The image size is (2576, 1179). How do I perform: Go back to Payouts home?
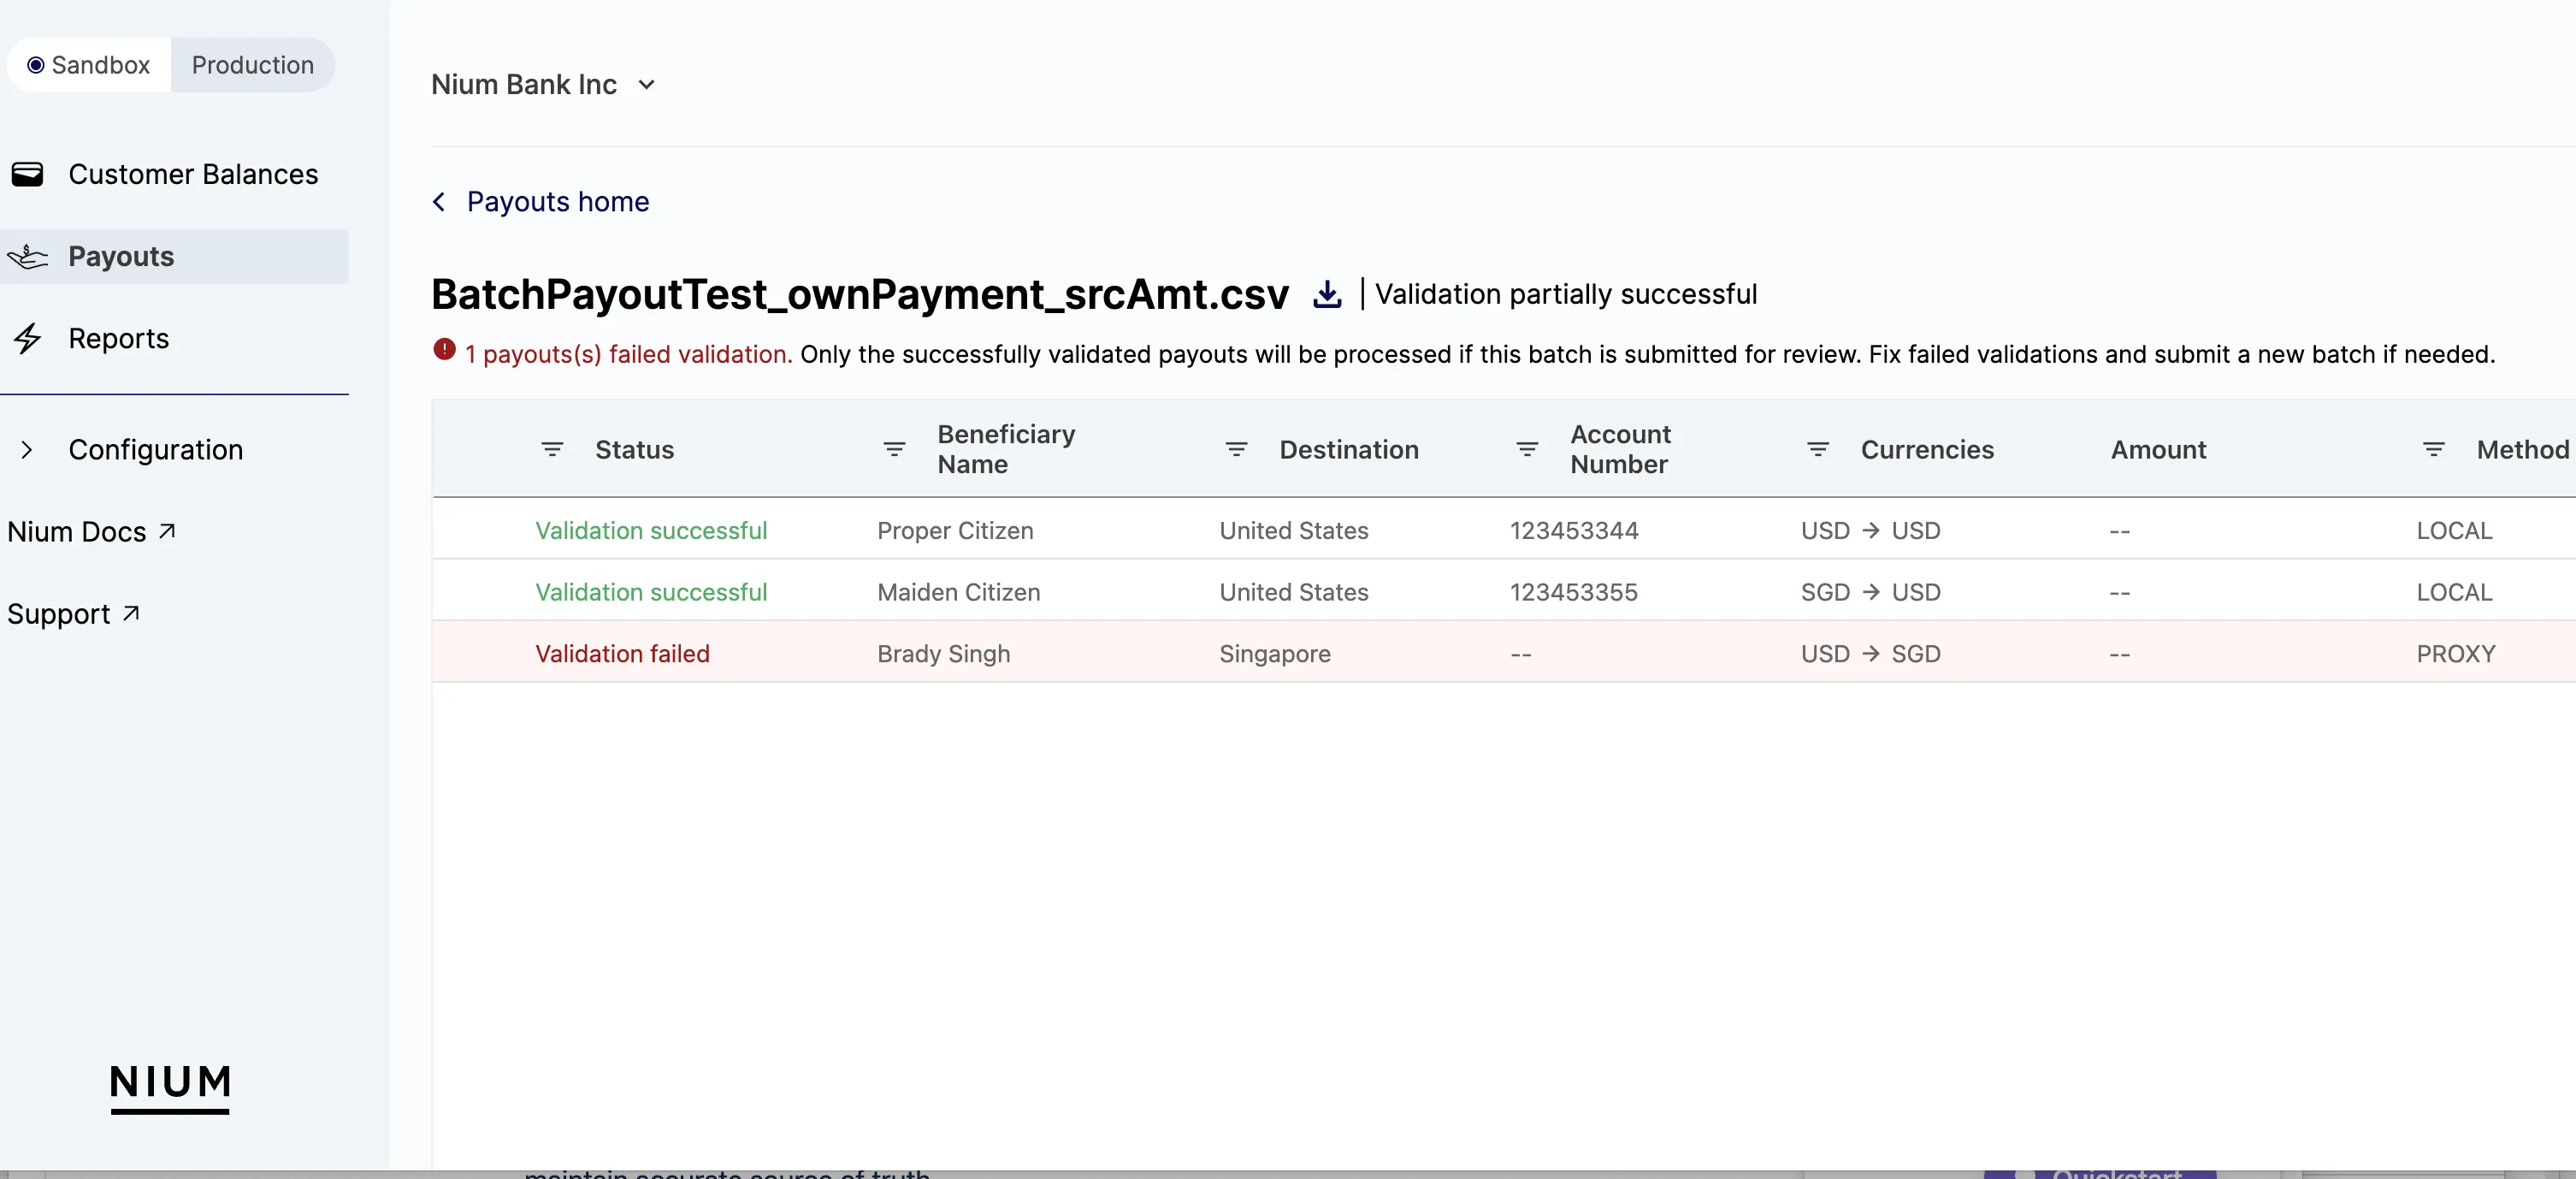tap(558, 202)
